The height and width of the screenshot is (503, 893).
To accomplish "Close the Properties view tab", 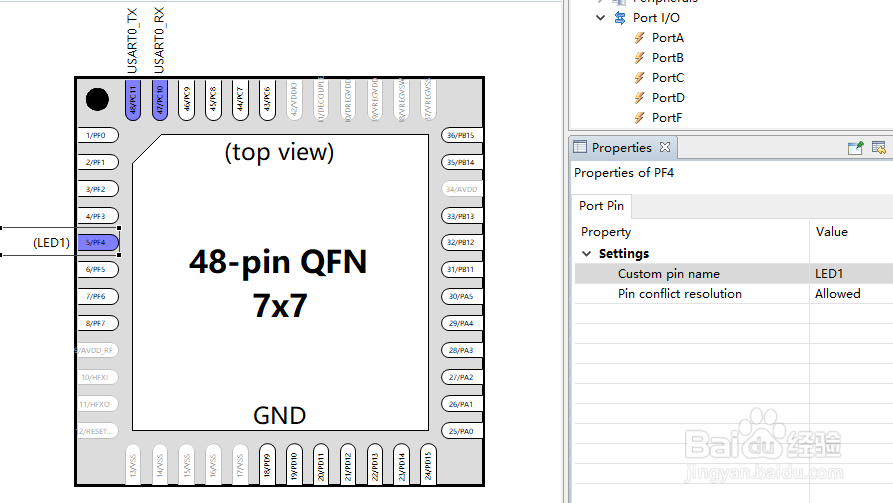I will pos(665,147).
